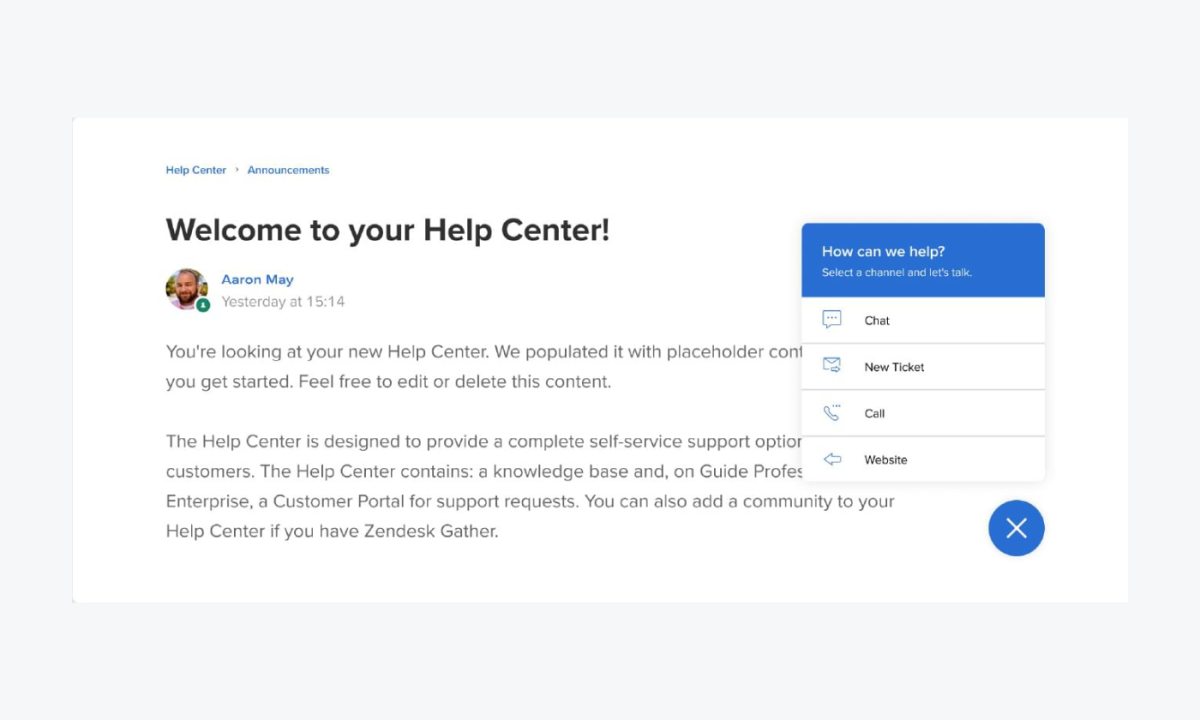Open Aaron May's profile link
The height and width of the screenshot is (720, 1200).
pos(257,279)
